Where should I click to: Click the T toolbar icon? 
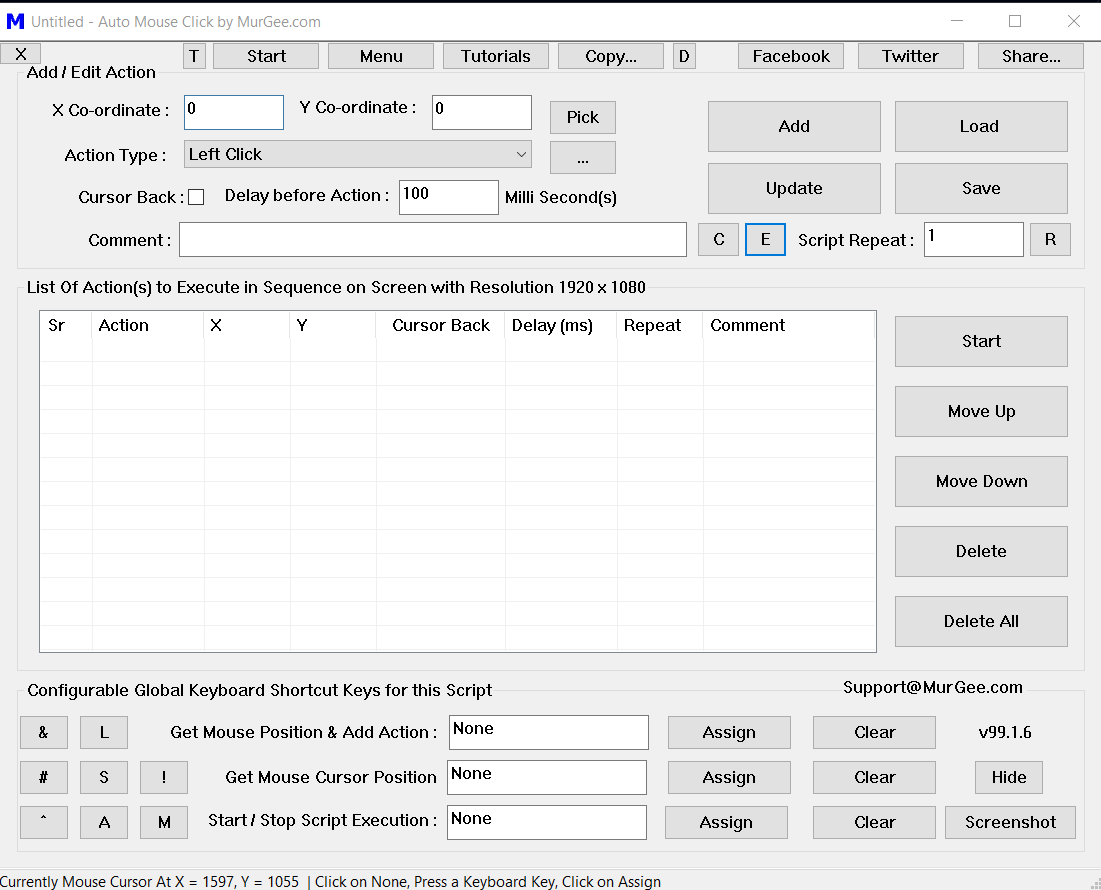coord(194,55)
